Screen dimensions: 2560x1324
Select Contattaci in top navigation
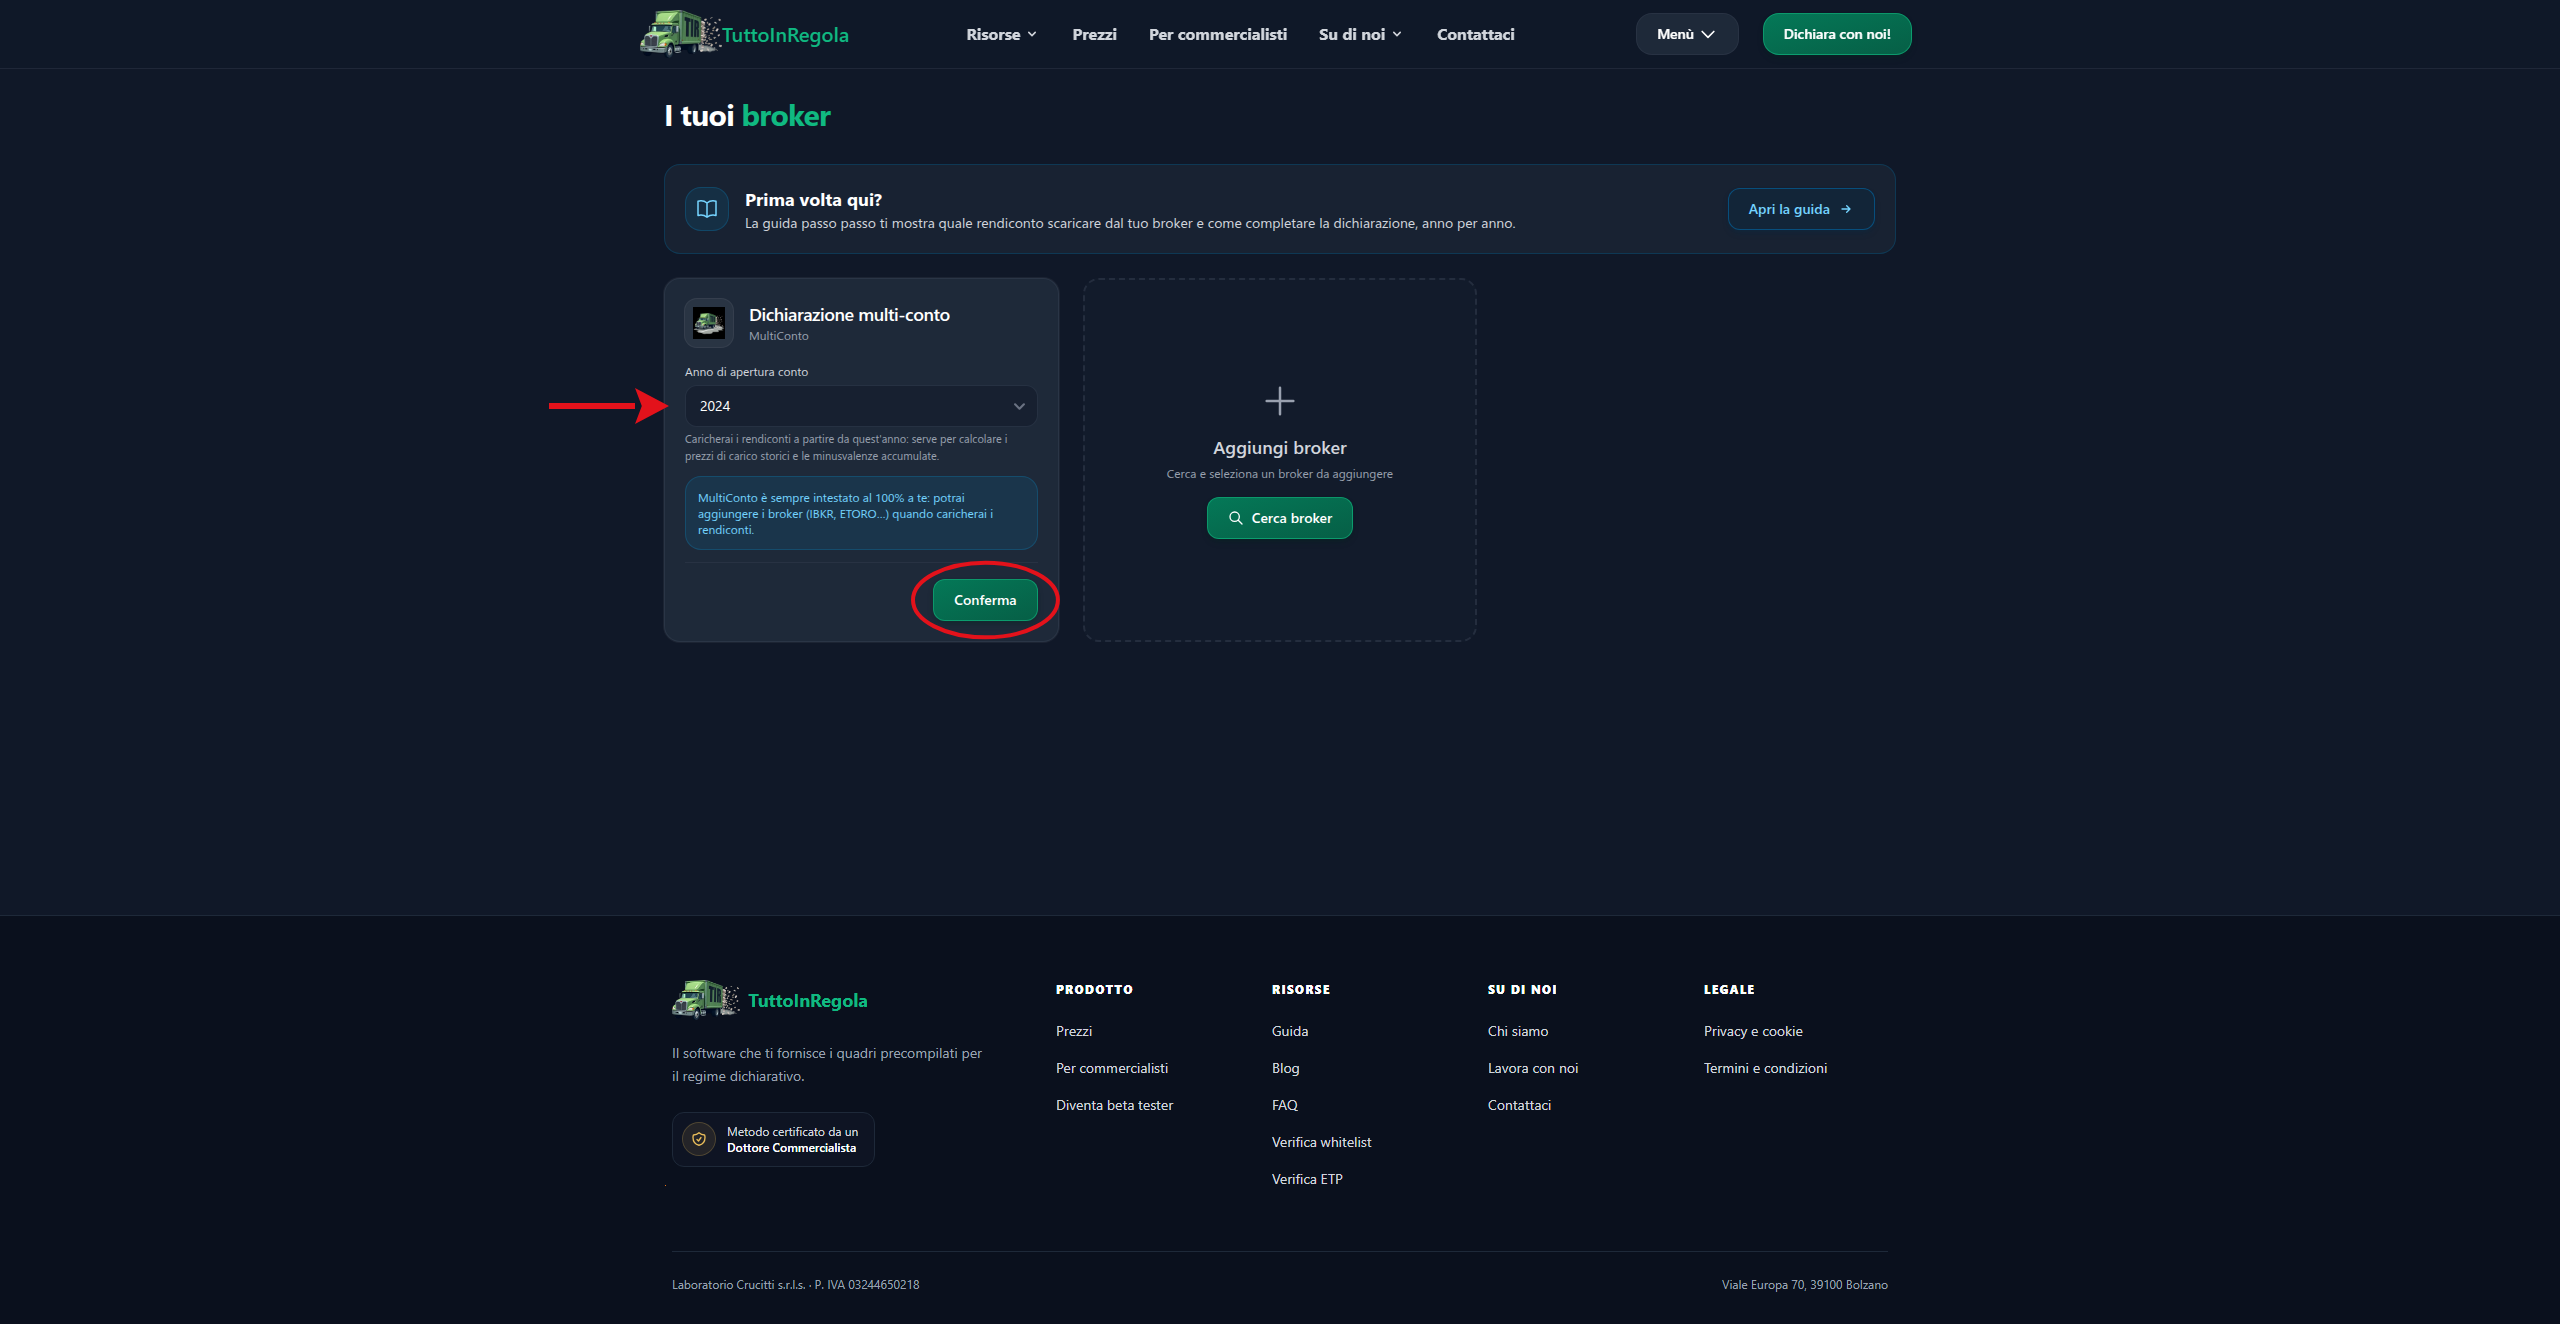(1475, 34)
